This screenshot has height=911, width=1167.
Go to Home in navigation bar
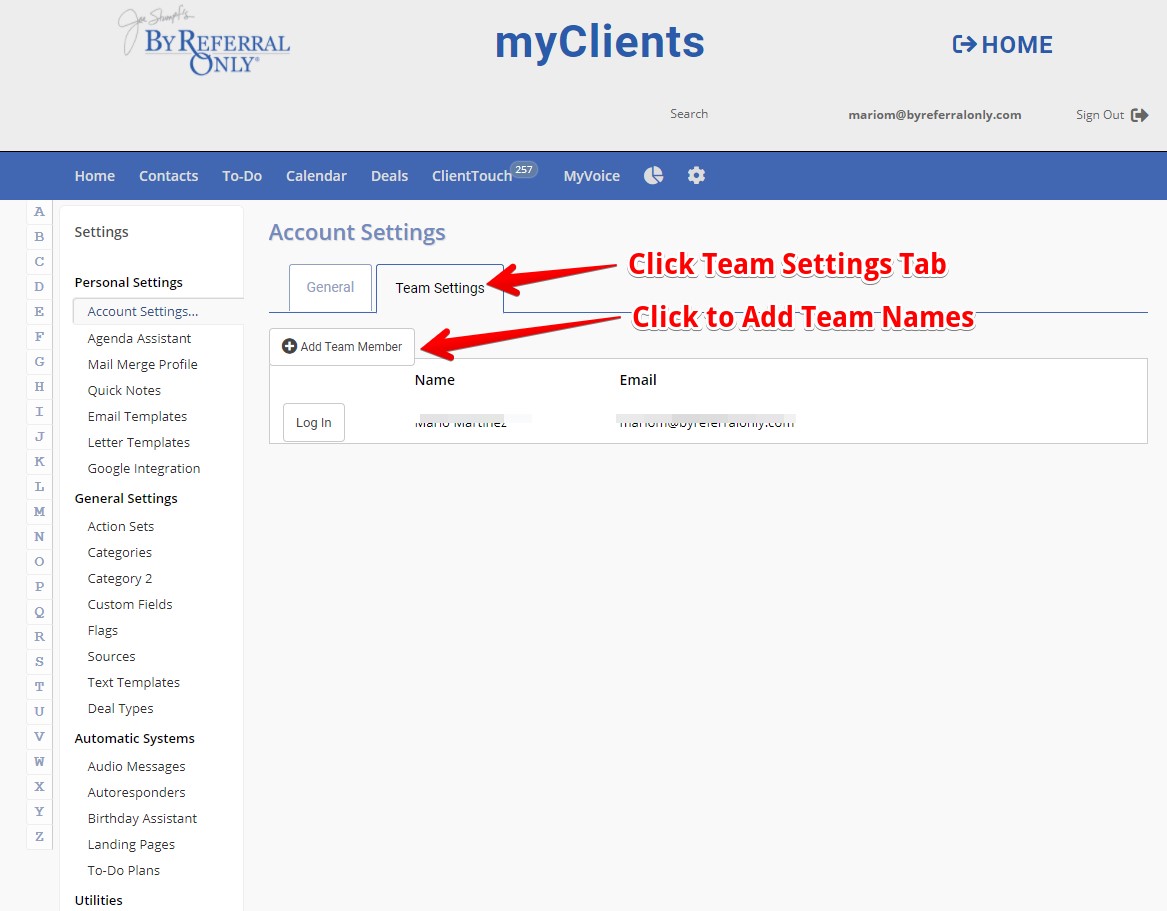coord(95,176)
